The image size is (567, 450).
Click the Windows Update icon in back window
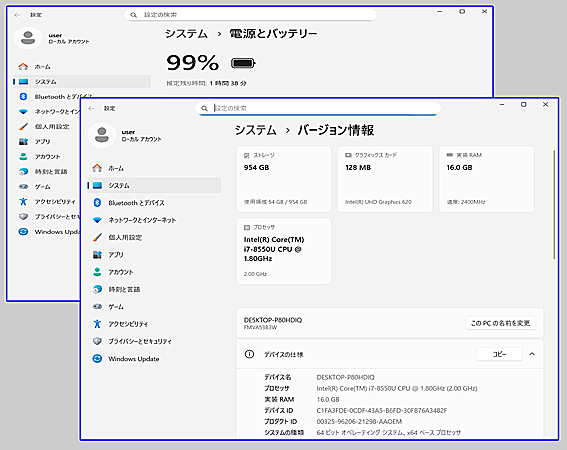[23, 232]
